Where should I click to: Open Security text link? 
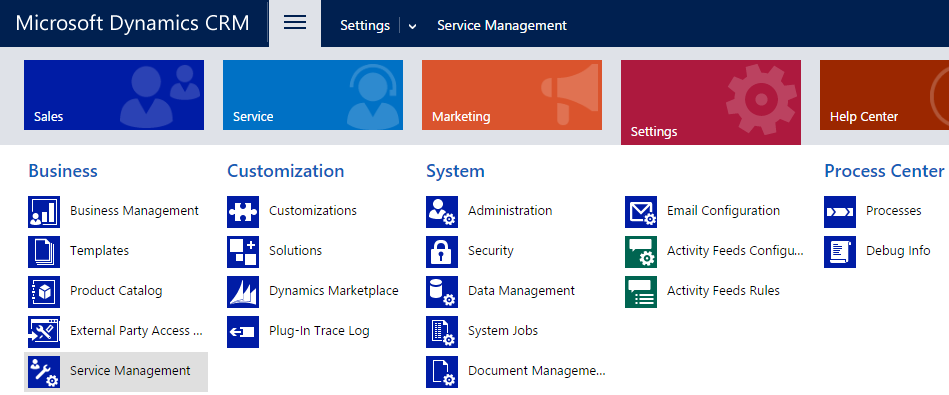pyautogui.click(x=491, y=250)
